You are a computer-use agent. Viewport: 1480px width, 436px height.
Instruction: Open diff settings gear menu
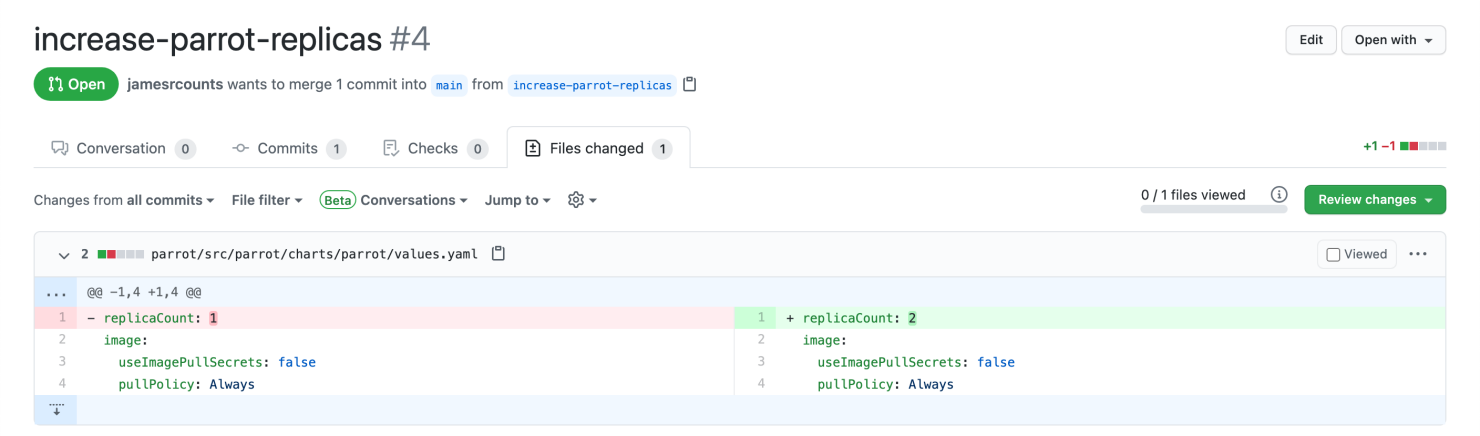click(x=582, y=200)
